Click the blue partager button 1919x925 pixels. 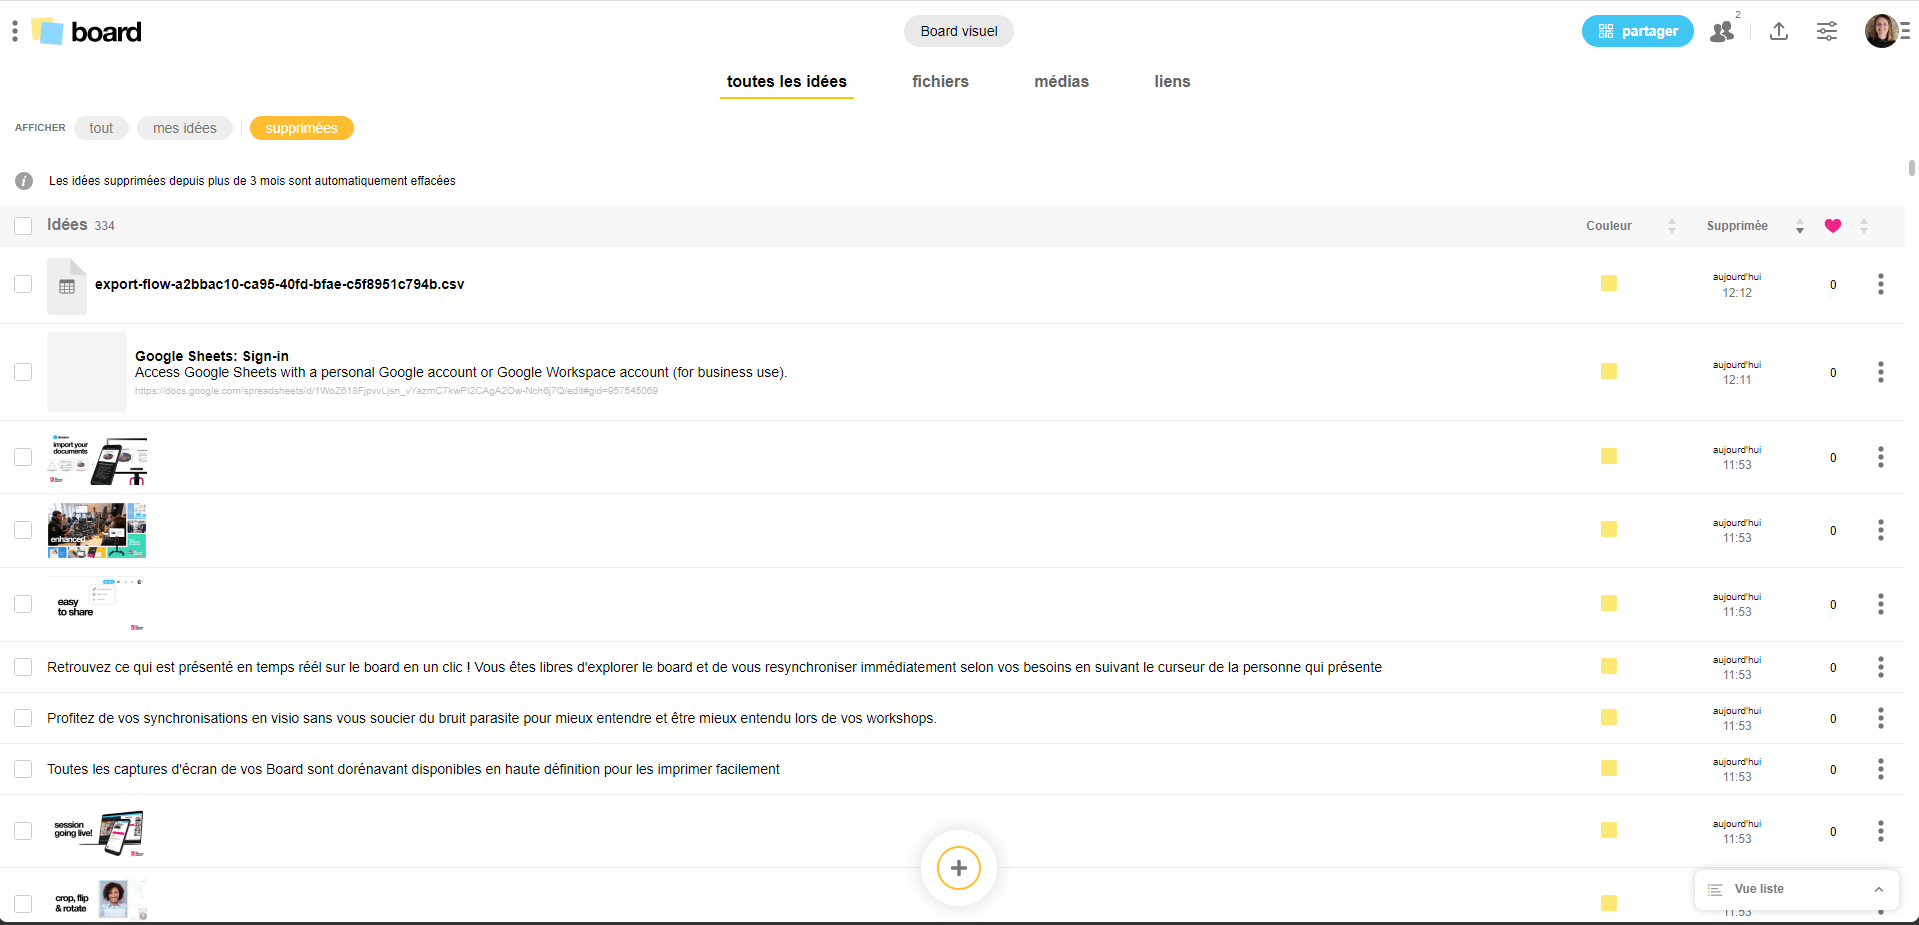[1637, 32]
